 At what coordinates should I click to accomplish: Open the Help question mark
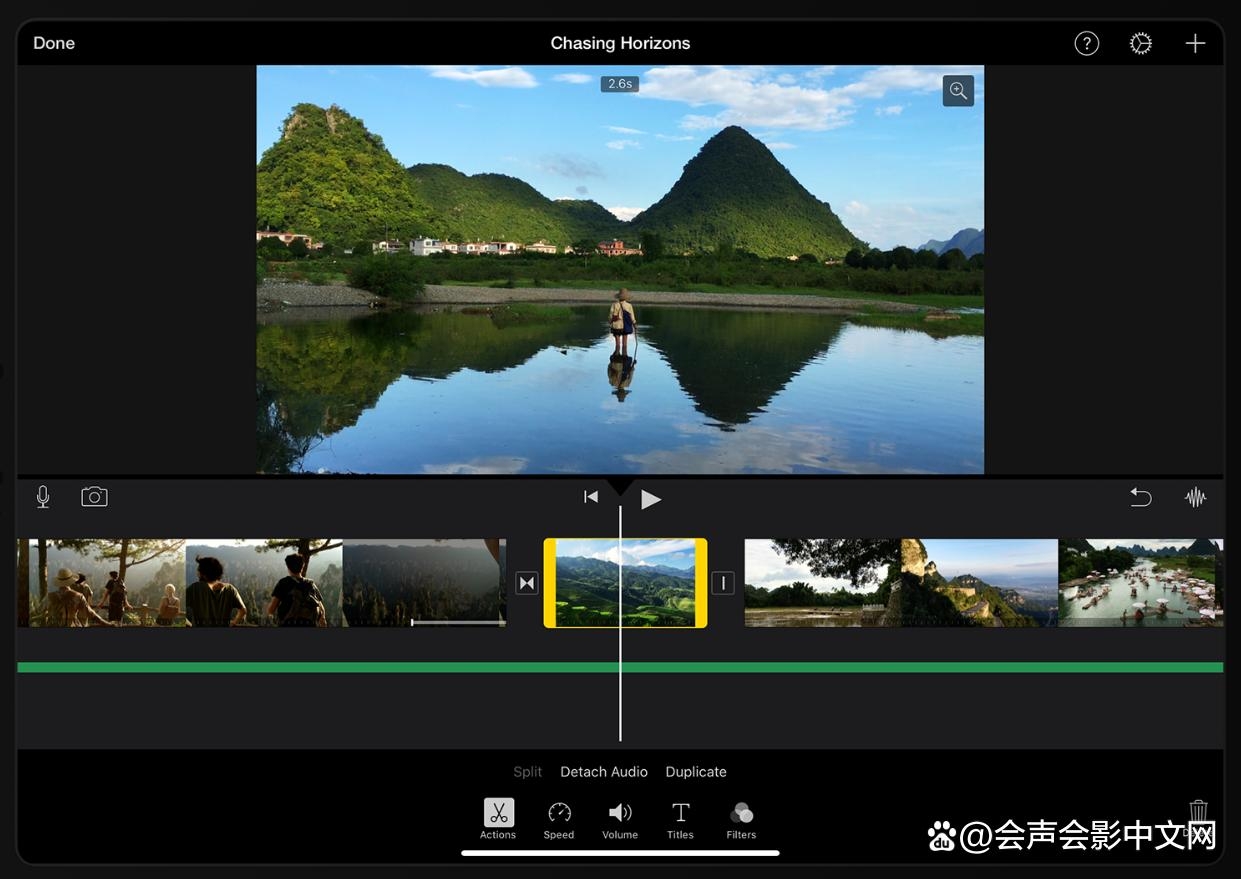pos(1086,43)
